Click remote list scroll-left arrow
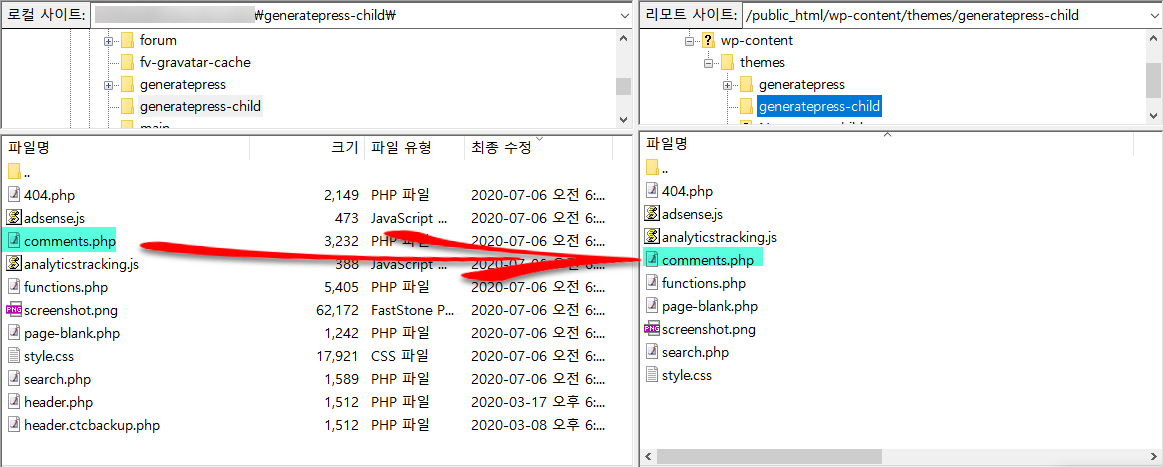 [x=649, y=456]
